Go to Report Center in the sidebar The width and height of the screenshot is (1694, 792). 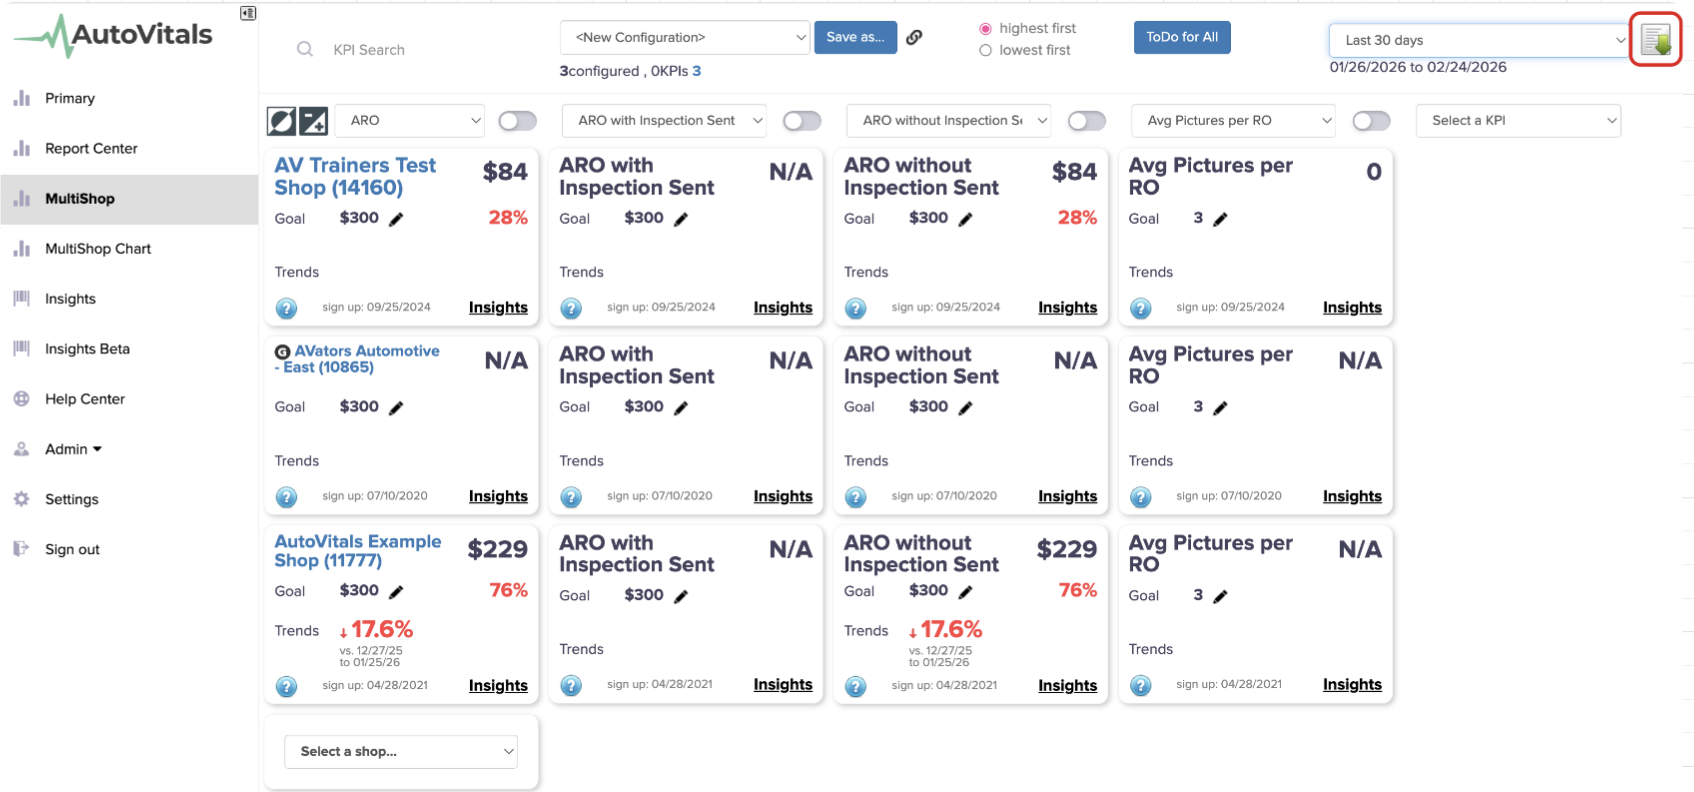point(91,149)
